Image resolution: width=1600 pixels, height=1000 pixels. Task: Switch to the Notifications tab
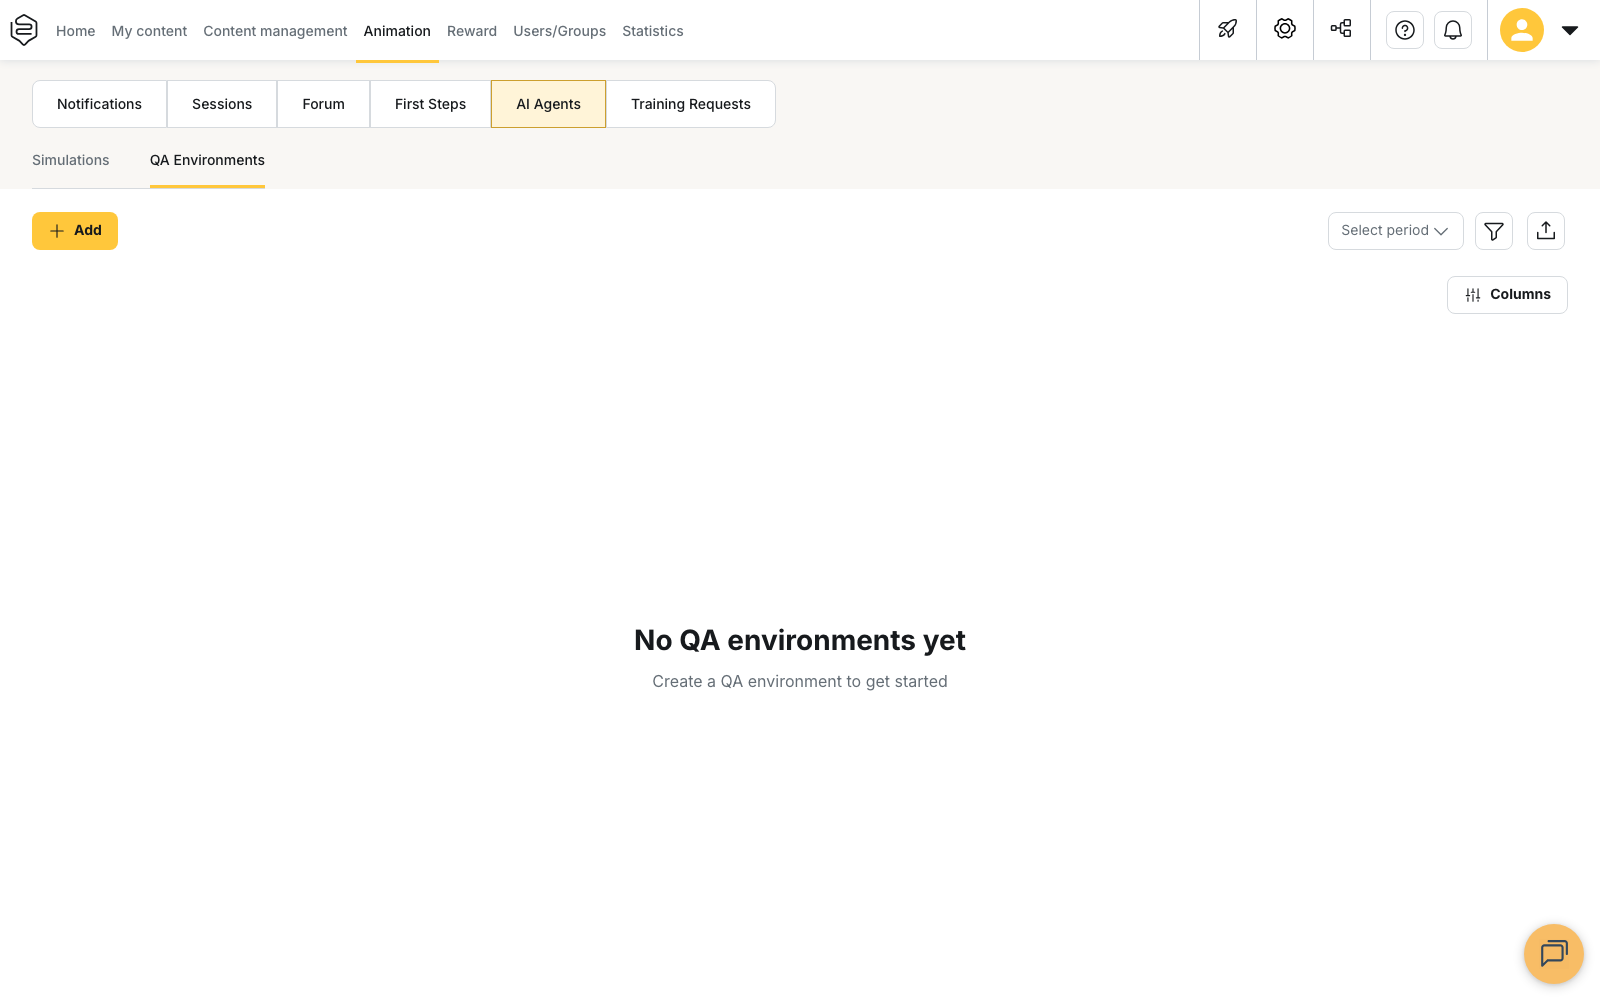100,104
